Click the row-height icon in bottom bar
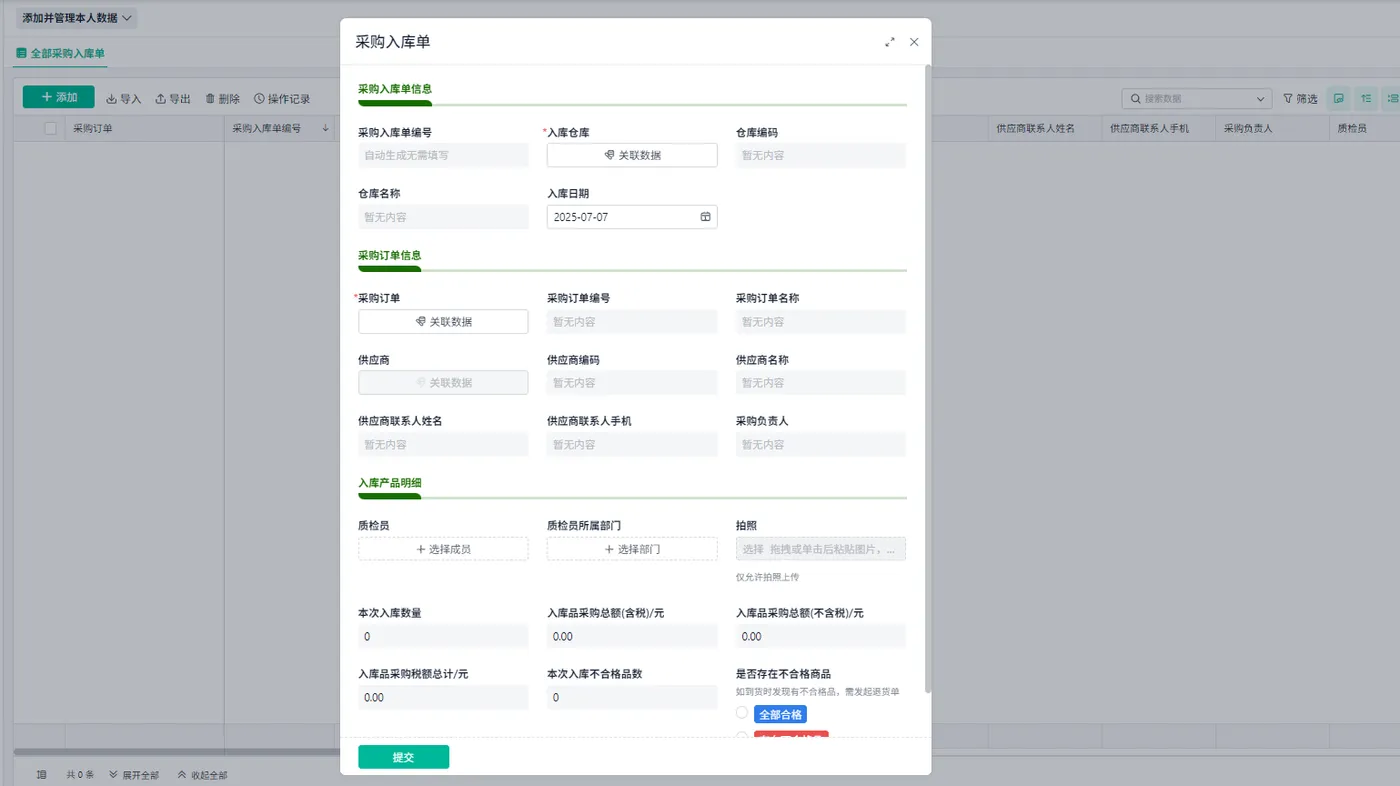This screenshot has height=786, width=1400. point(42,775)
